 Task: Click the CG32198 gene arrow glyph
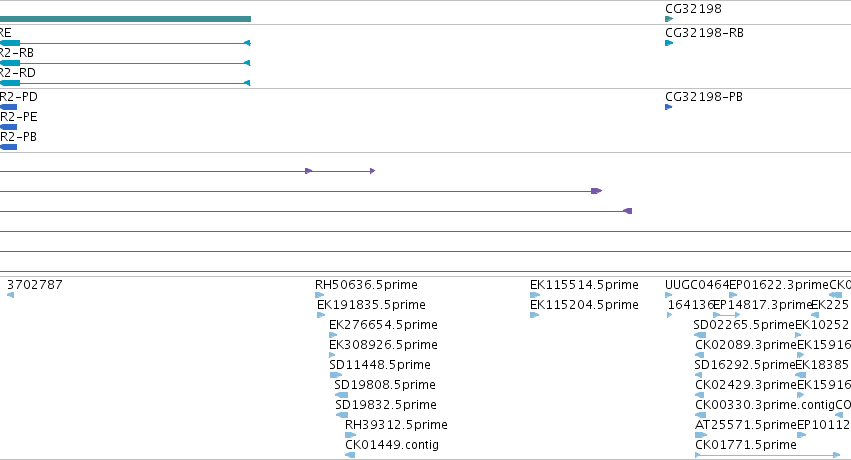coord(669,19)
